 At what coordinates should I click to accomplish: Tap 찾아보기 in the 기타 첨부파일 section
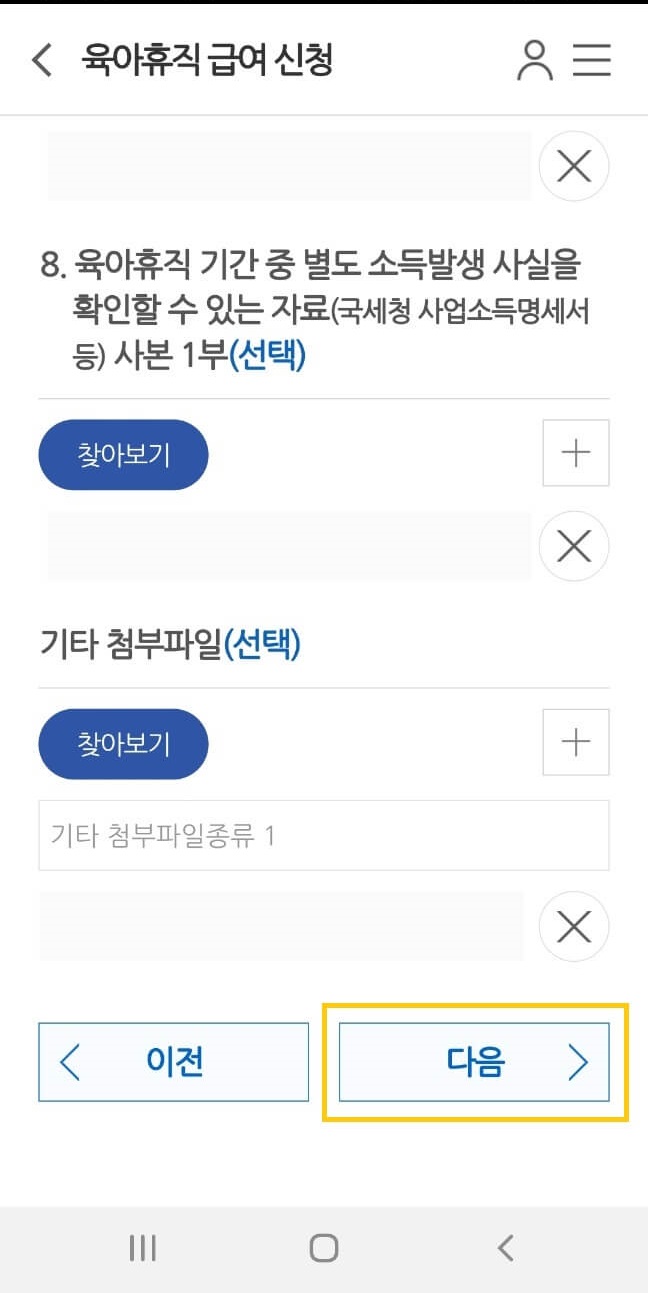pos(123,743)
